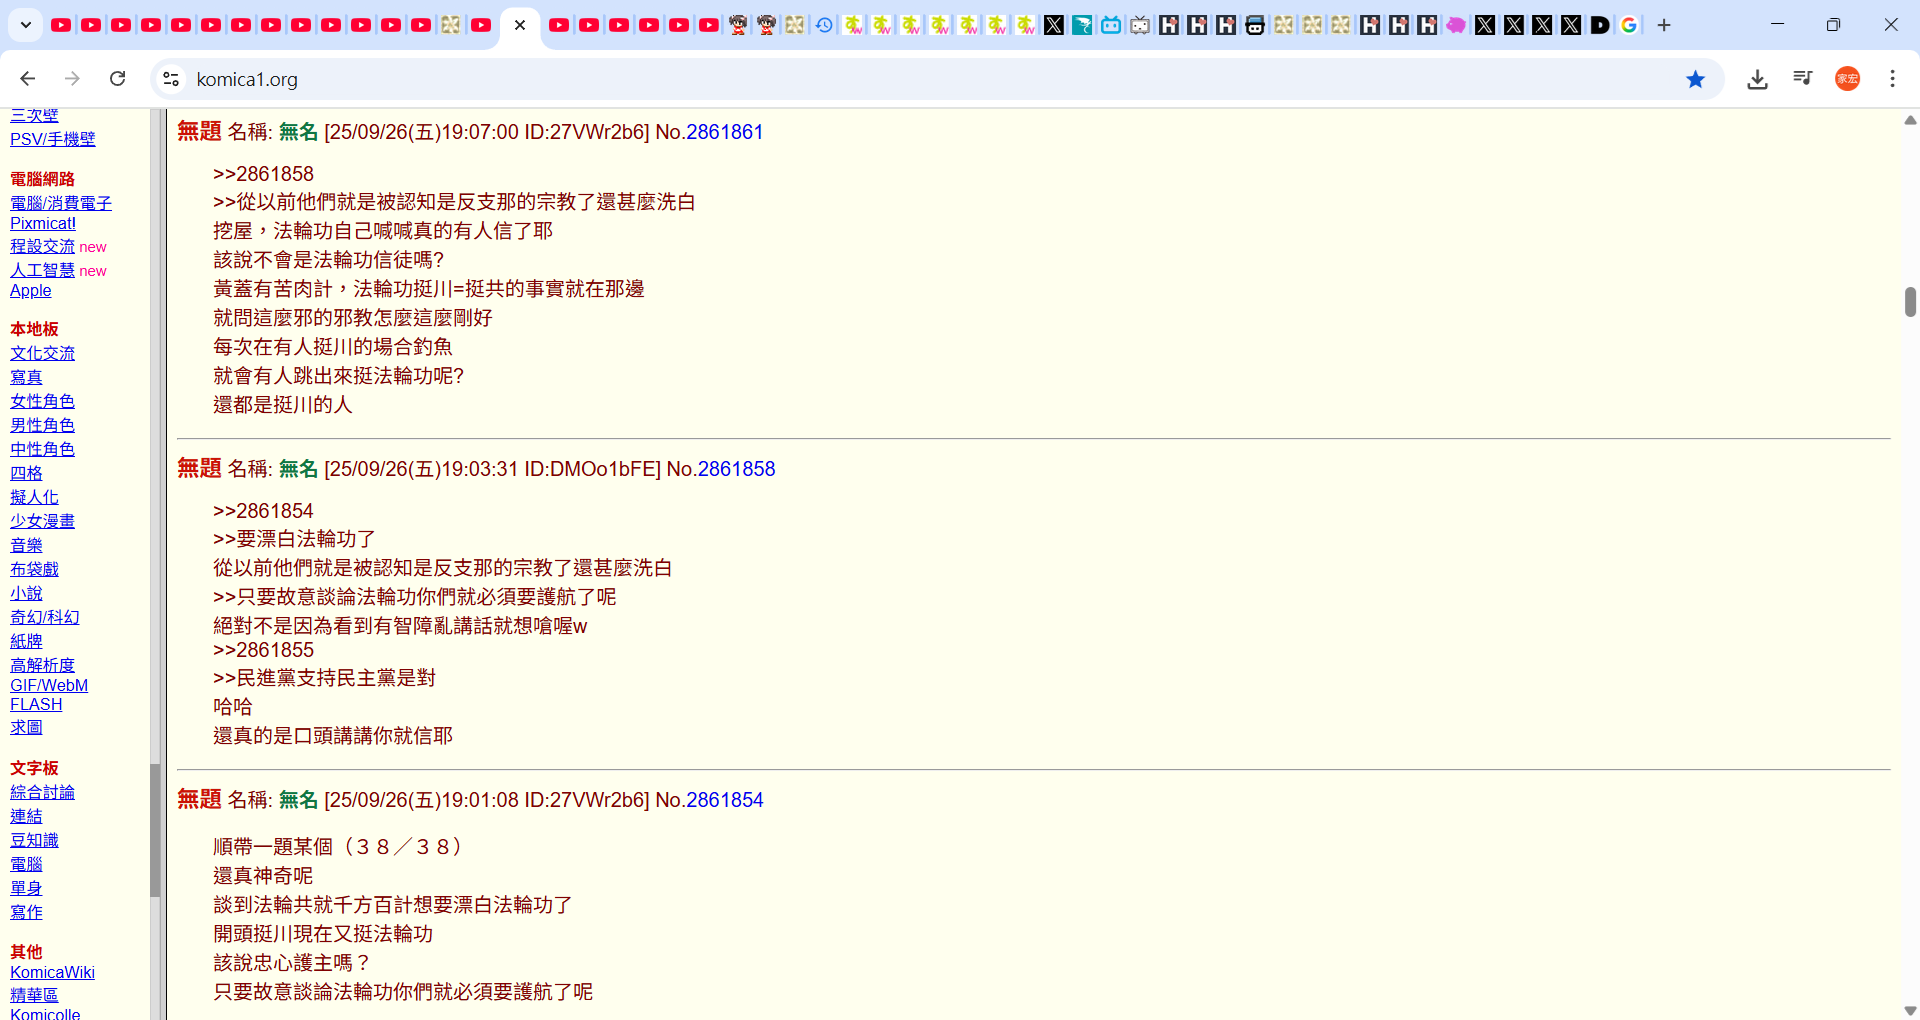1920x1020 pixels.
Task: View site information icon in address bar
Action: pos(171,79)
